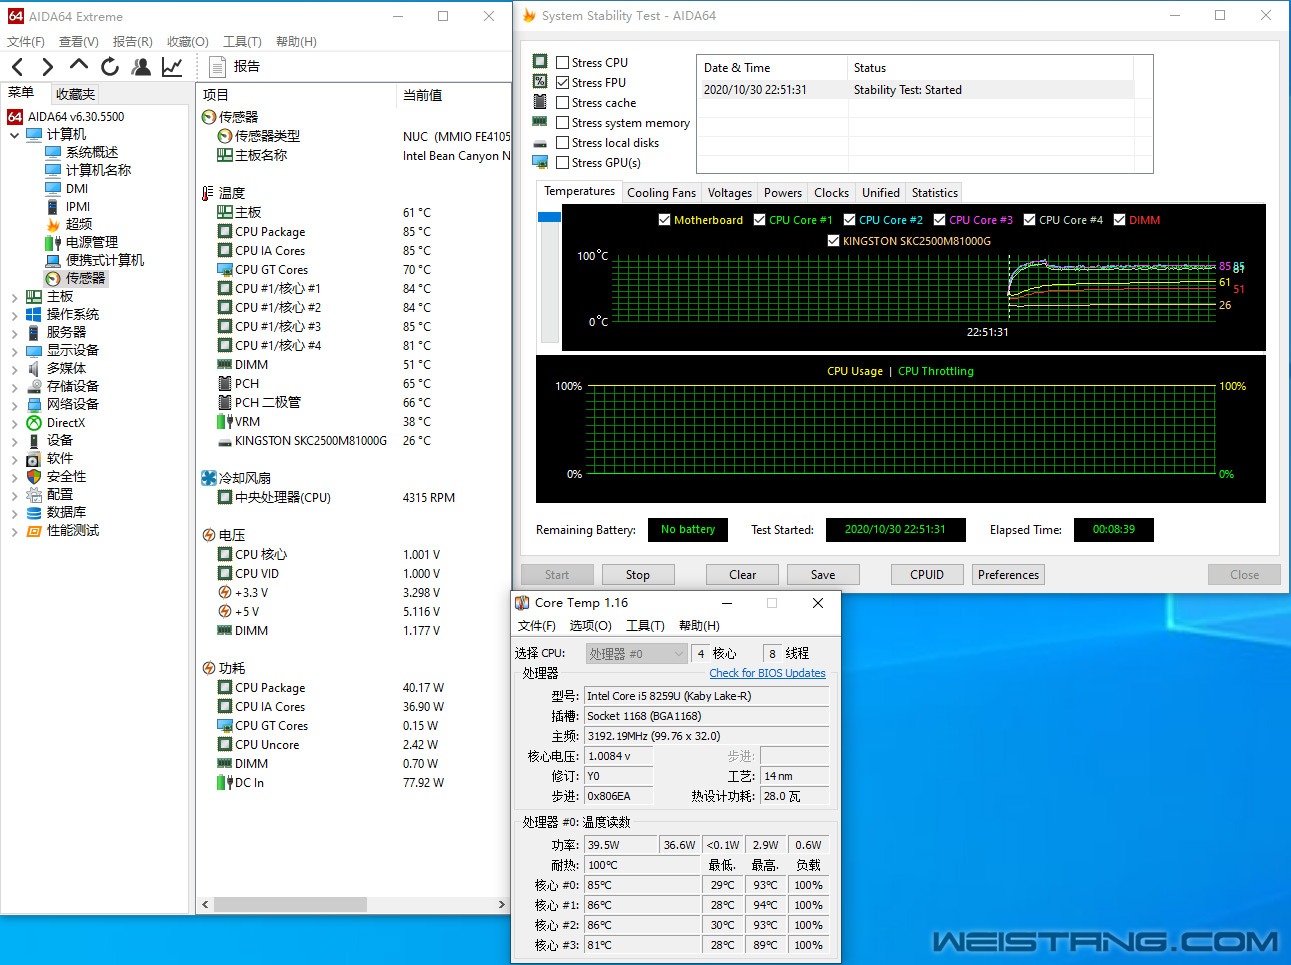Click the DirectX Xbox icon in tree
Image resolution: width=1291 pixels, height=965 pixels.
coord(34,423)
